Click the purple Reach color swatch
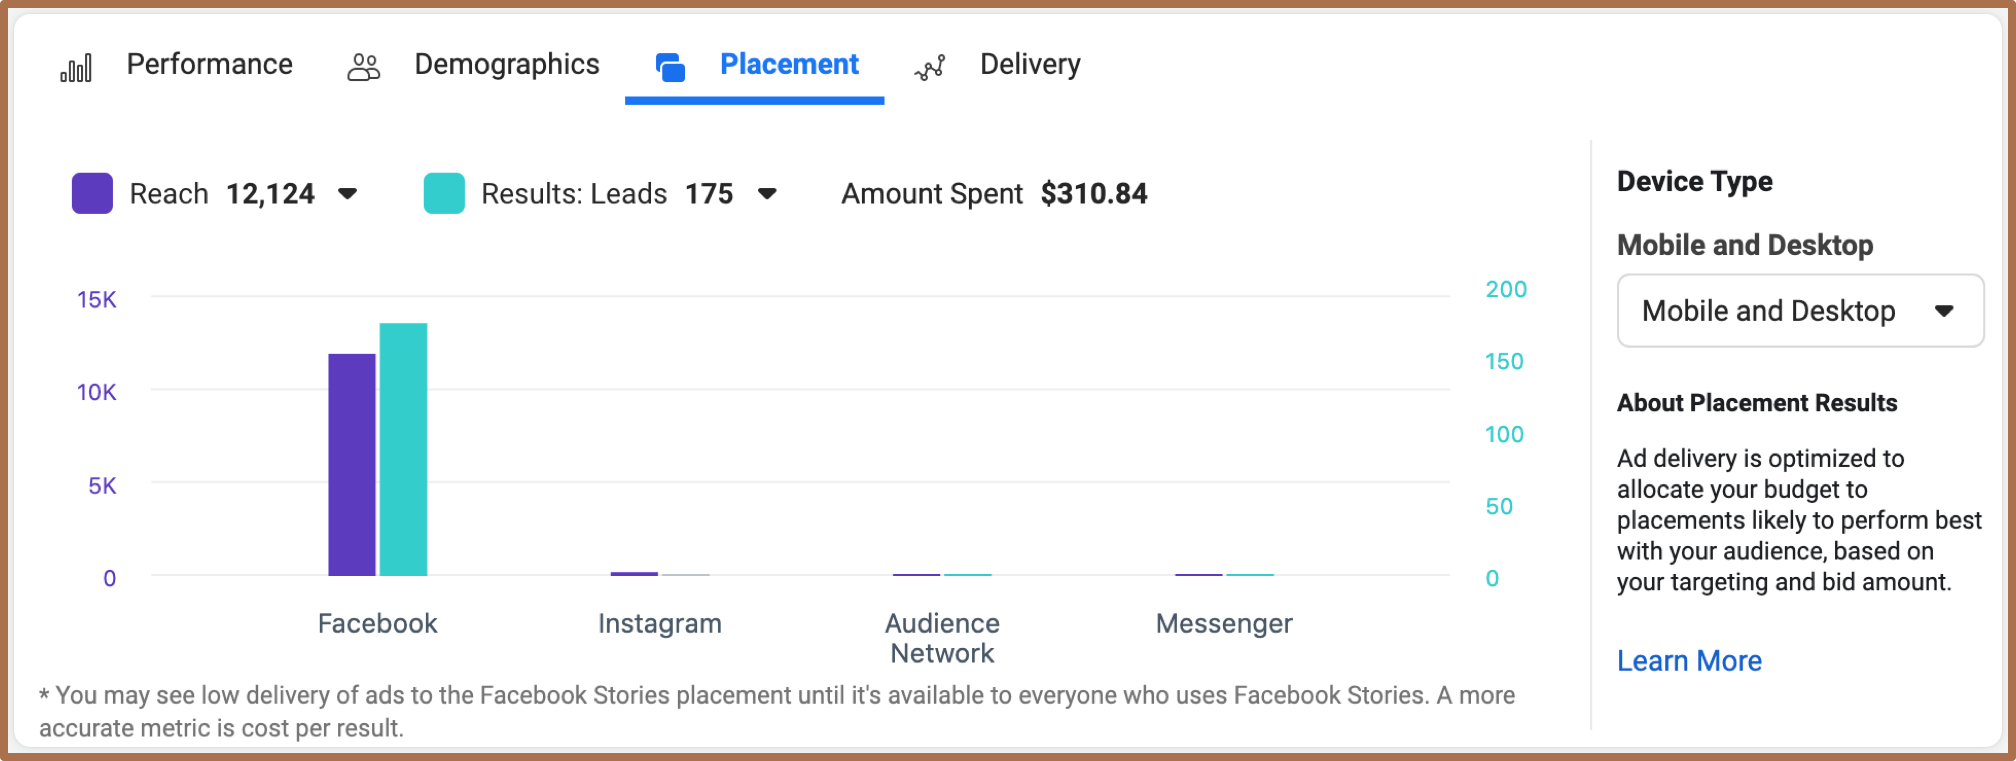 92,193
